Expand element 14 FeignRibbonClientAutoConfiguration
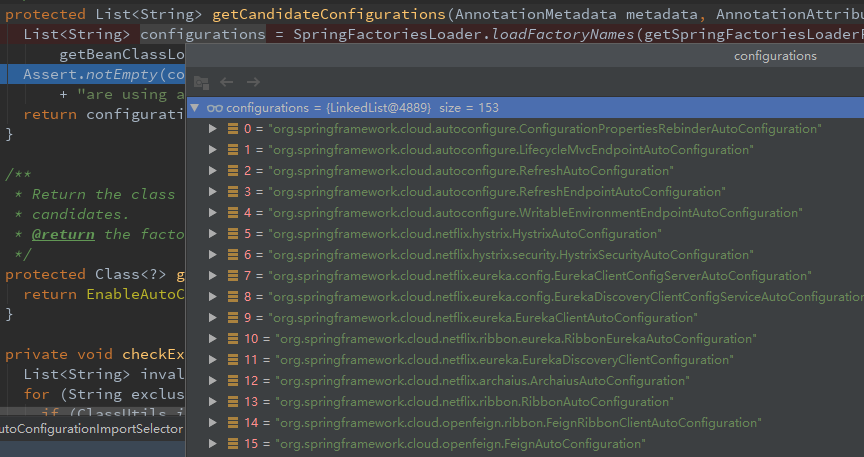 pyautogui.click(x=212, y=422)
